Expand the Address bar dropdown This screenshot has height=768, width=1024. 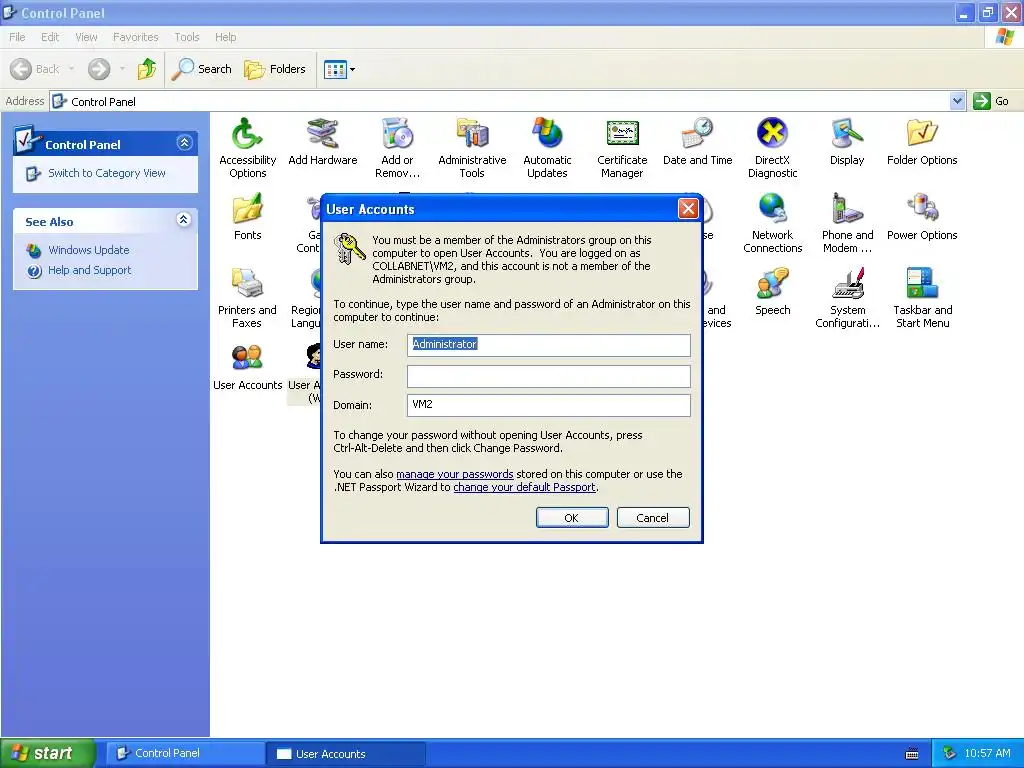point(957,101)
